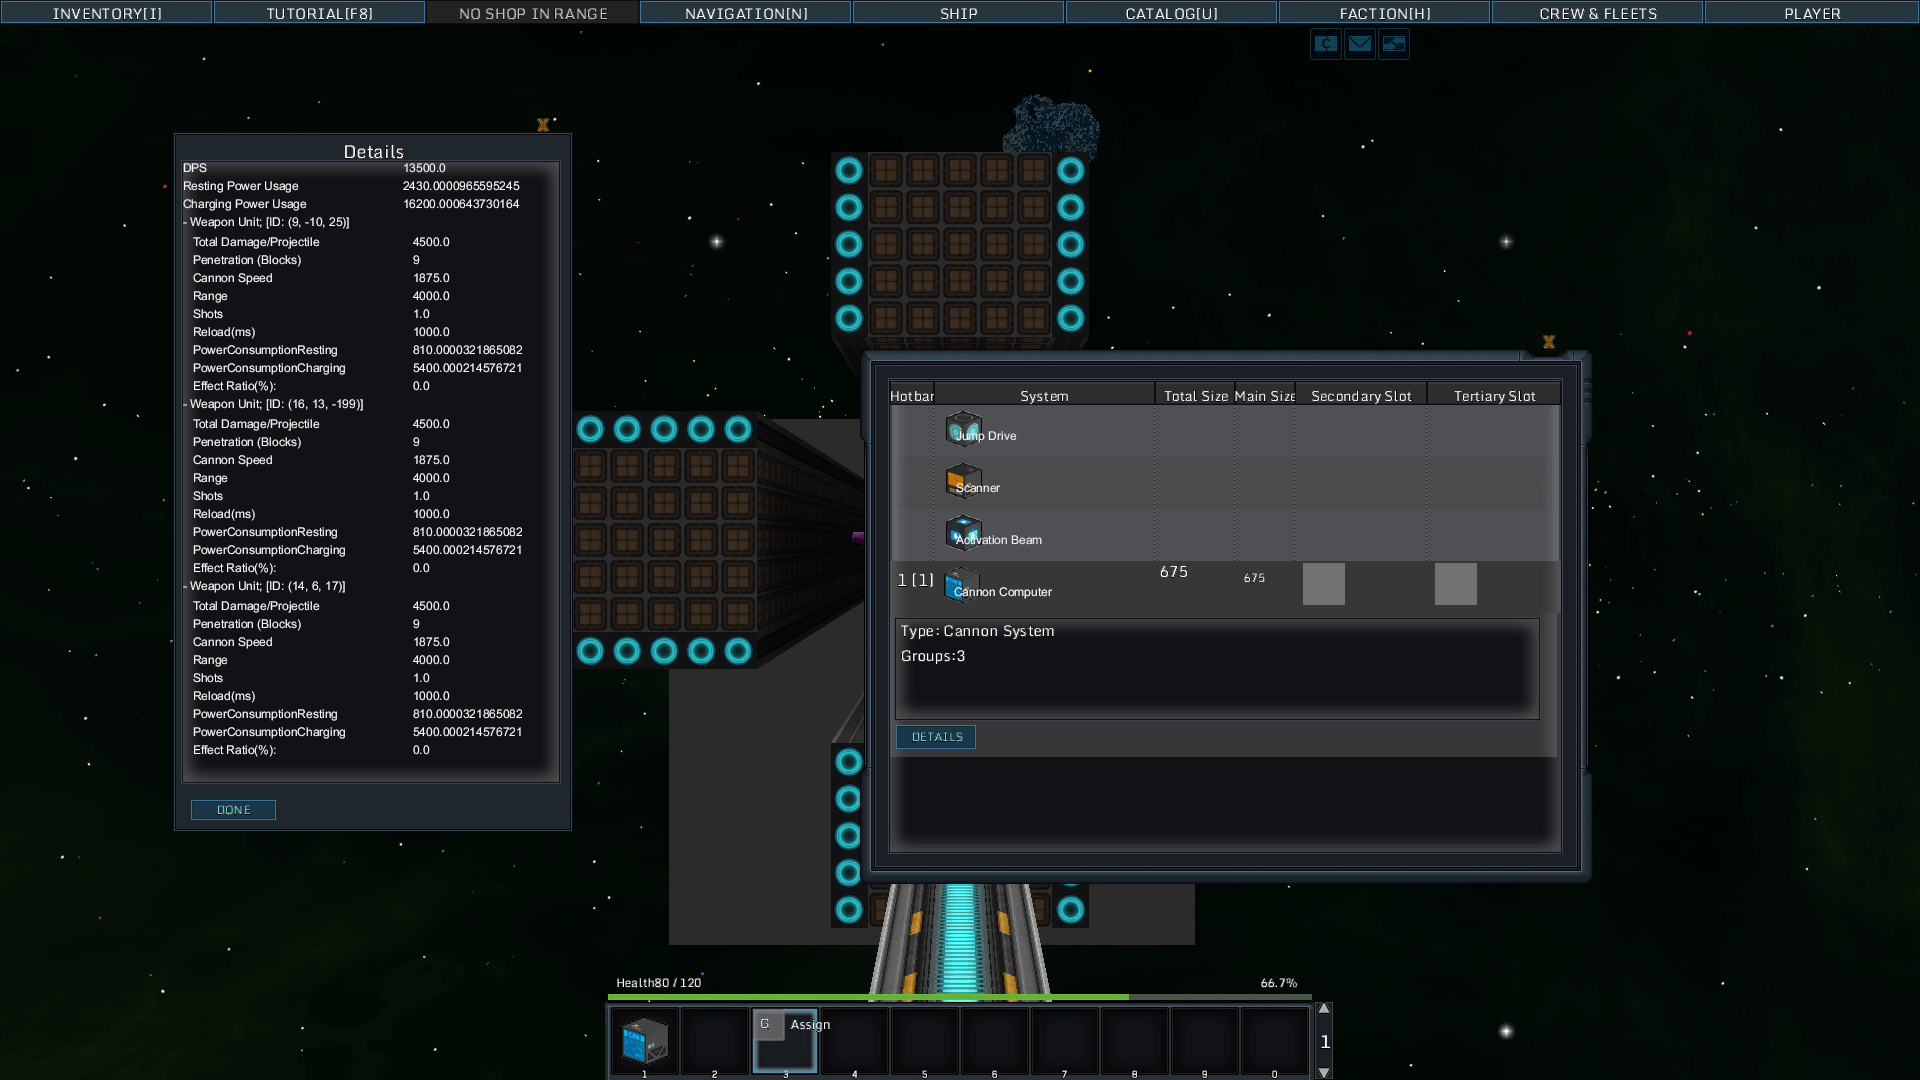Click the hotbar up arrow stepper
The width and height of the screenshot is (1920, 1080).
tap(1324, 1008)
